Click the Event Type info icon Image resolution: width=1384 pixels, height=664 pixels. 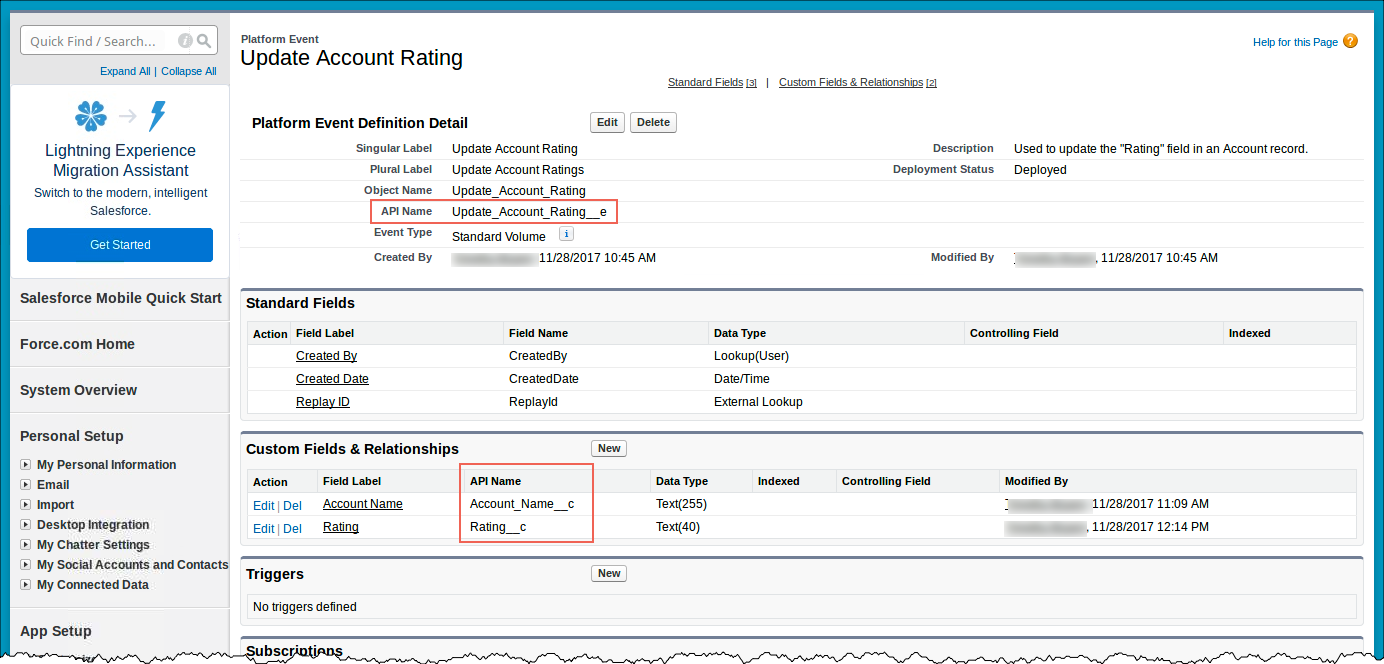coord(566,234)
